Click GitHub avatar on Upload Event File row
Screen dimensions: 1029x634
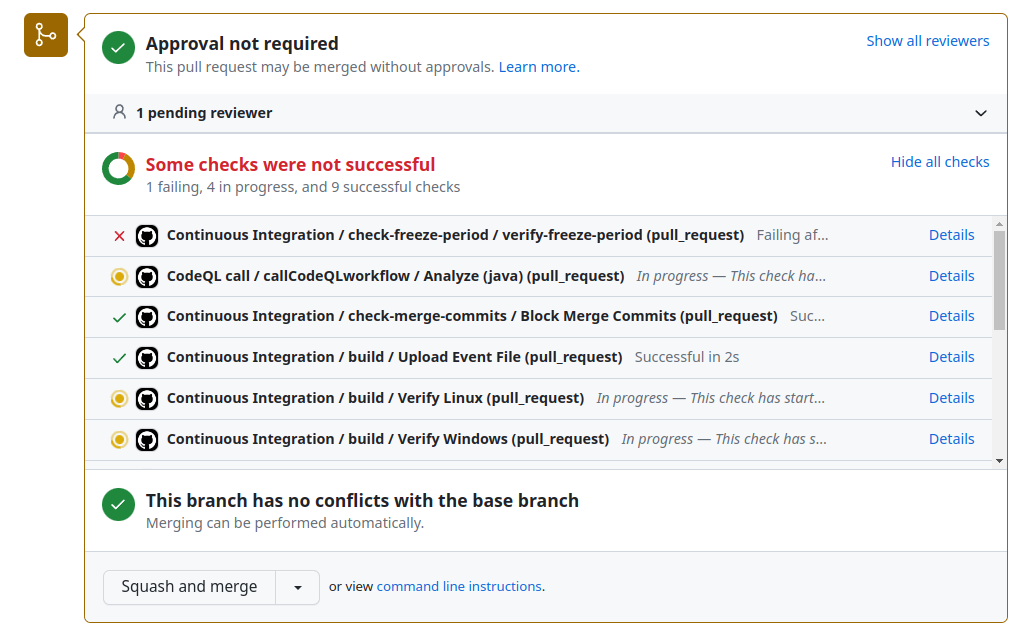(147, 358)
